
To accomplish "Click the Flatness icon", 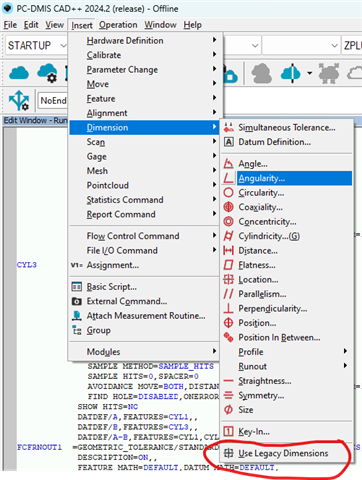I will [x=228, y=265].
